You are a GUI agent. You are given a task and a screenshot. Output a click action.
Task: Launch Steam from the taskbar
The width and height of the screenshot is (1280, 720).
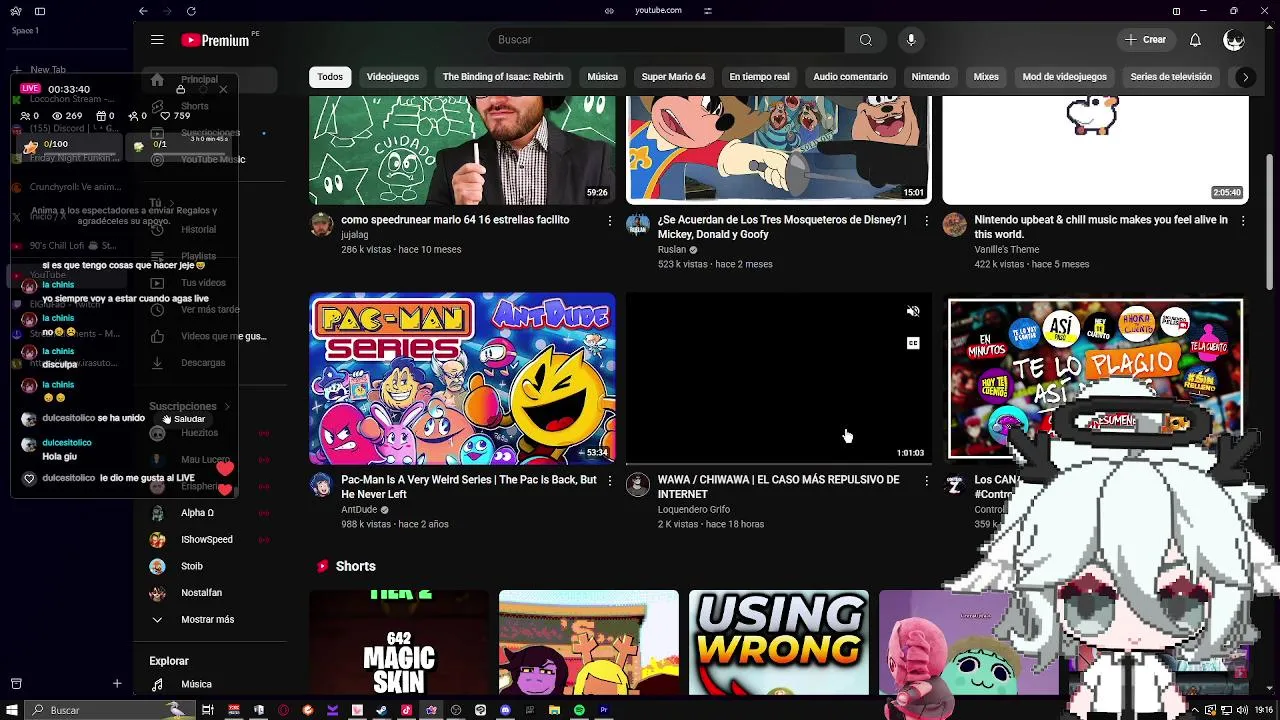pos(381,710)
